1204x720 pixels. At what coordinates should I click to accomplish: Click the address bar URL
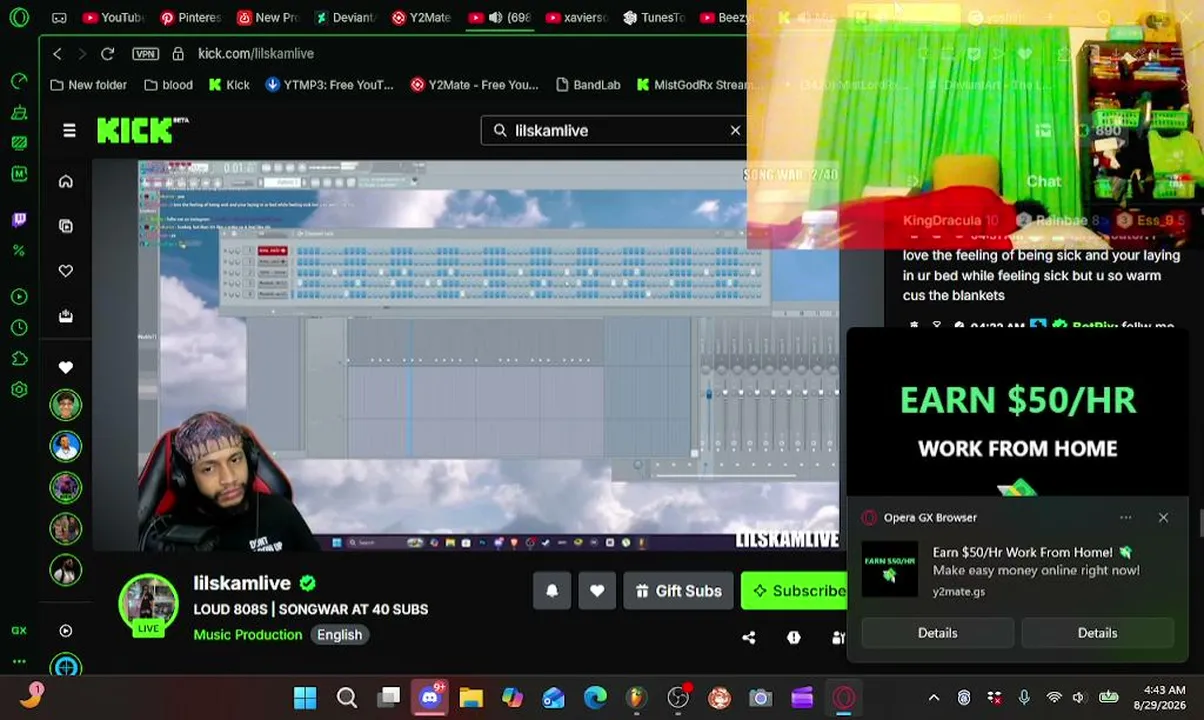(256, 53)
